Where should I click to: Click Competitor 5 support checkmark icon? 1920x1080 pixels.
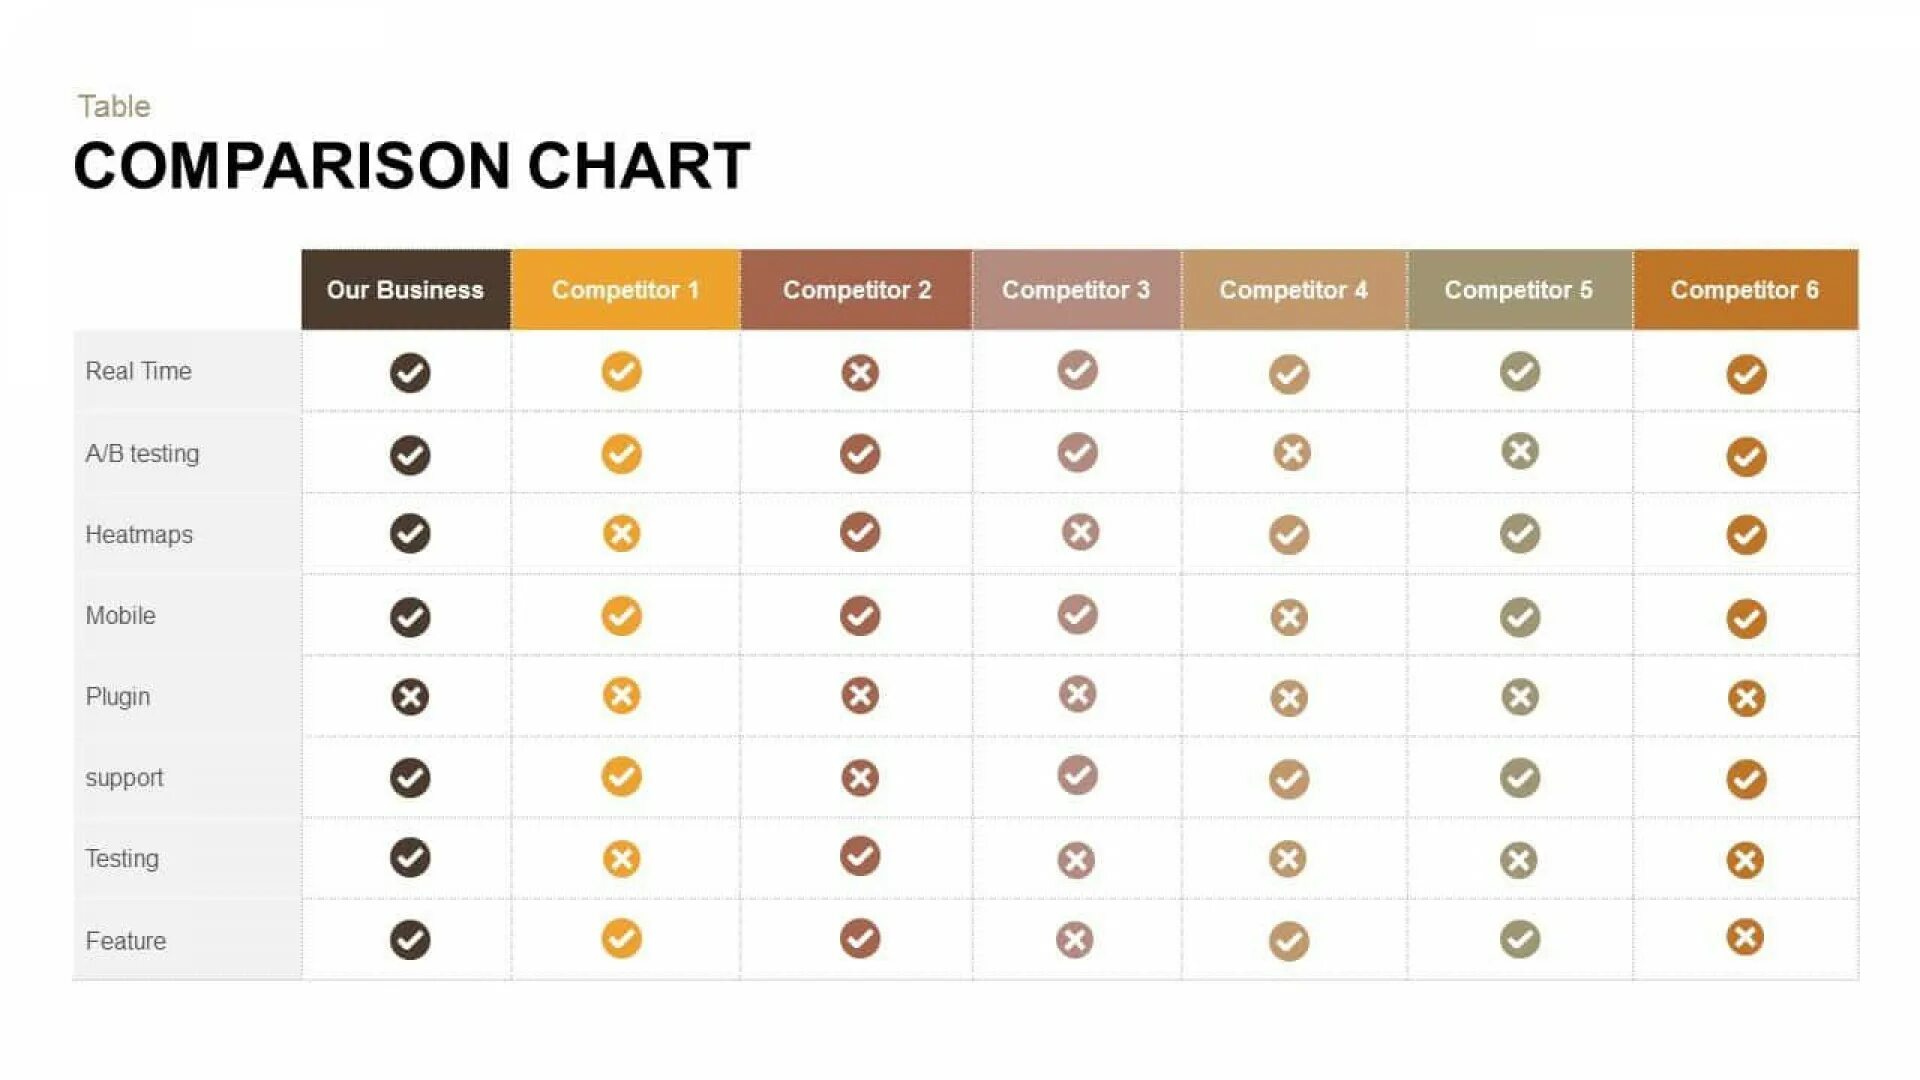click(1519, 777)
